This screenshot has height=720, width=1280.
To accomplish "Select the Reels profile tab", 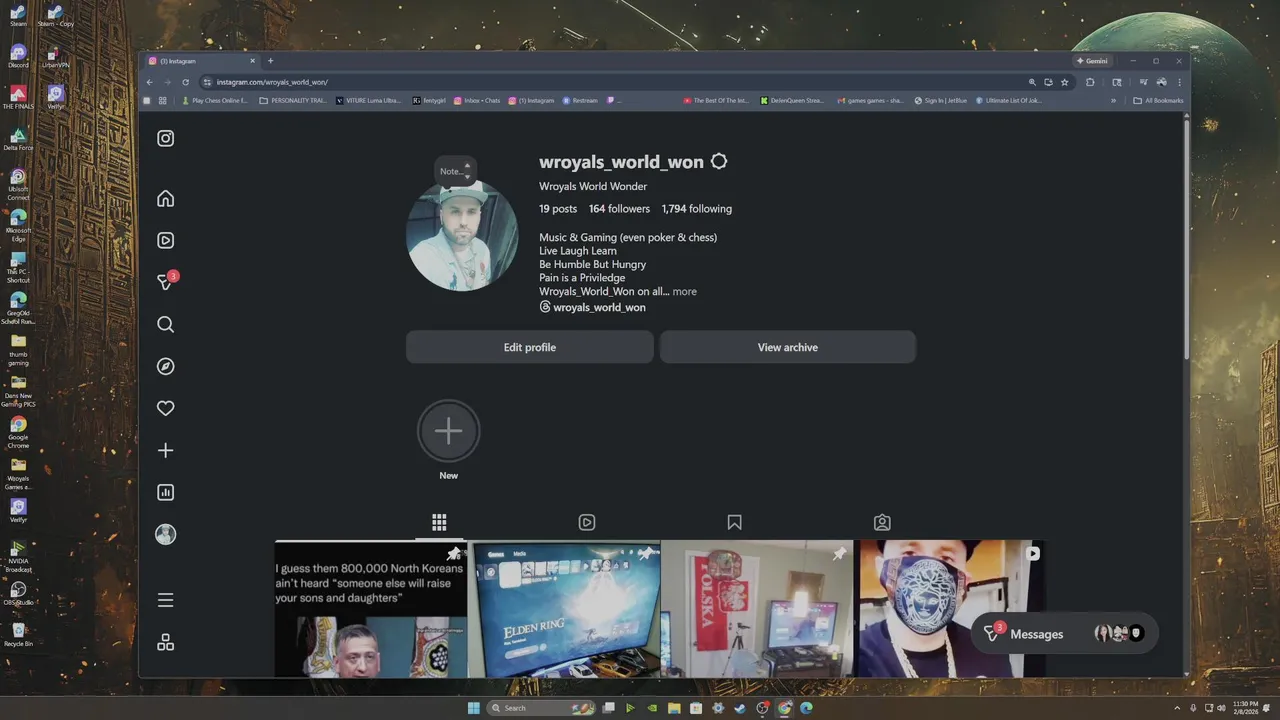I will click(587, 522).
